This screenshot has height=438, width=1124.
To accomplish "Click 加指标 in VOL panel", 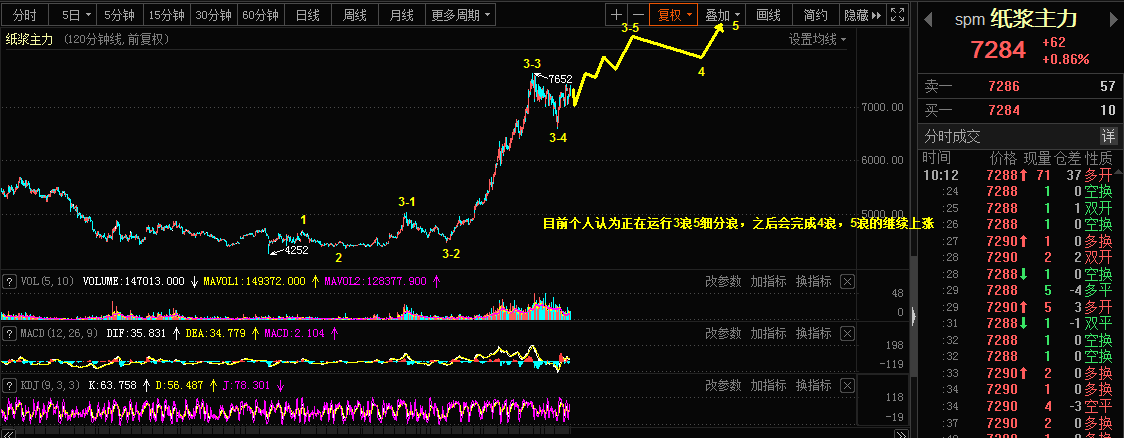I will (768, 282).
